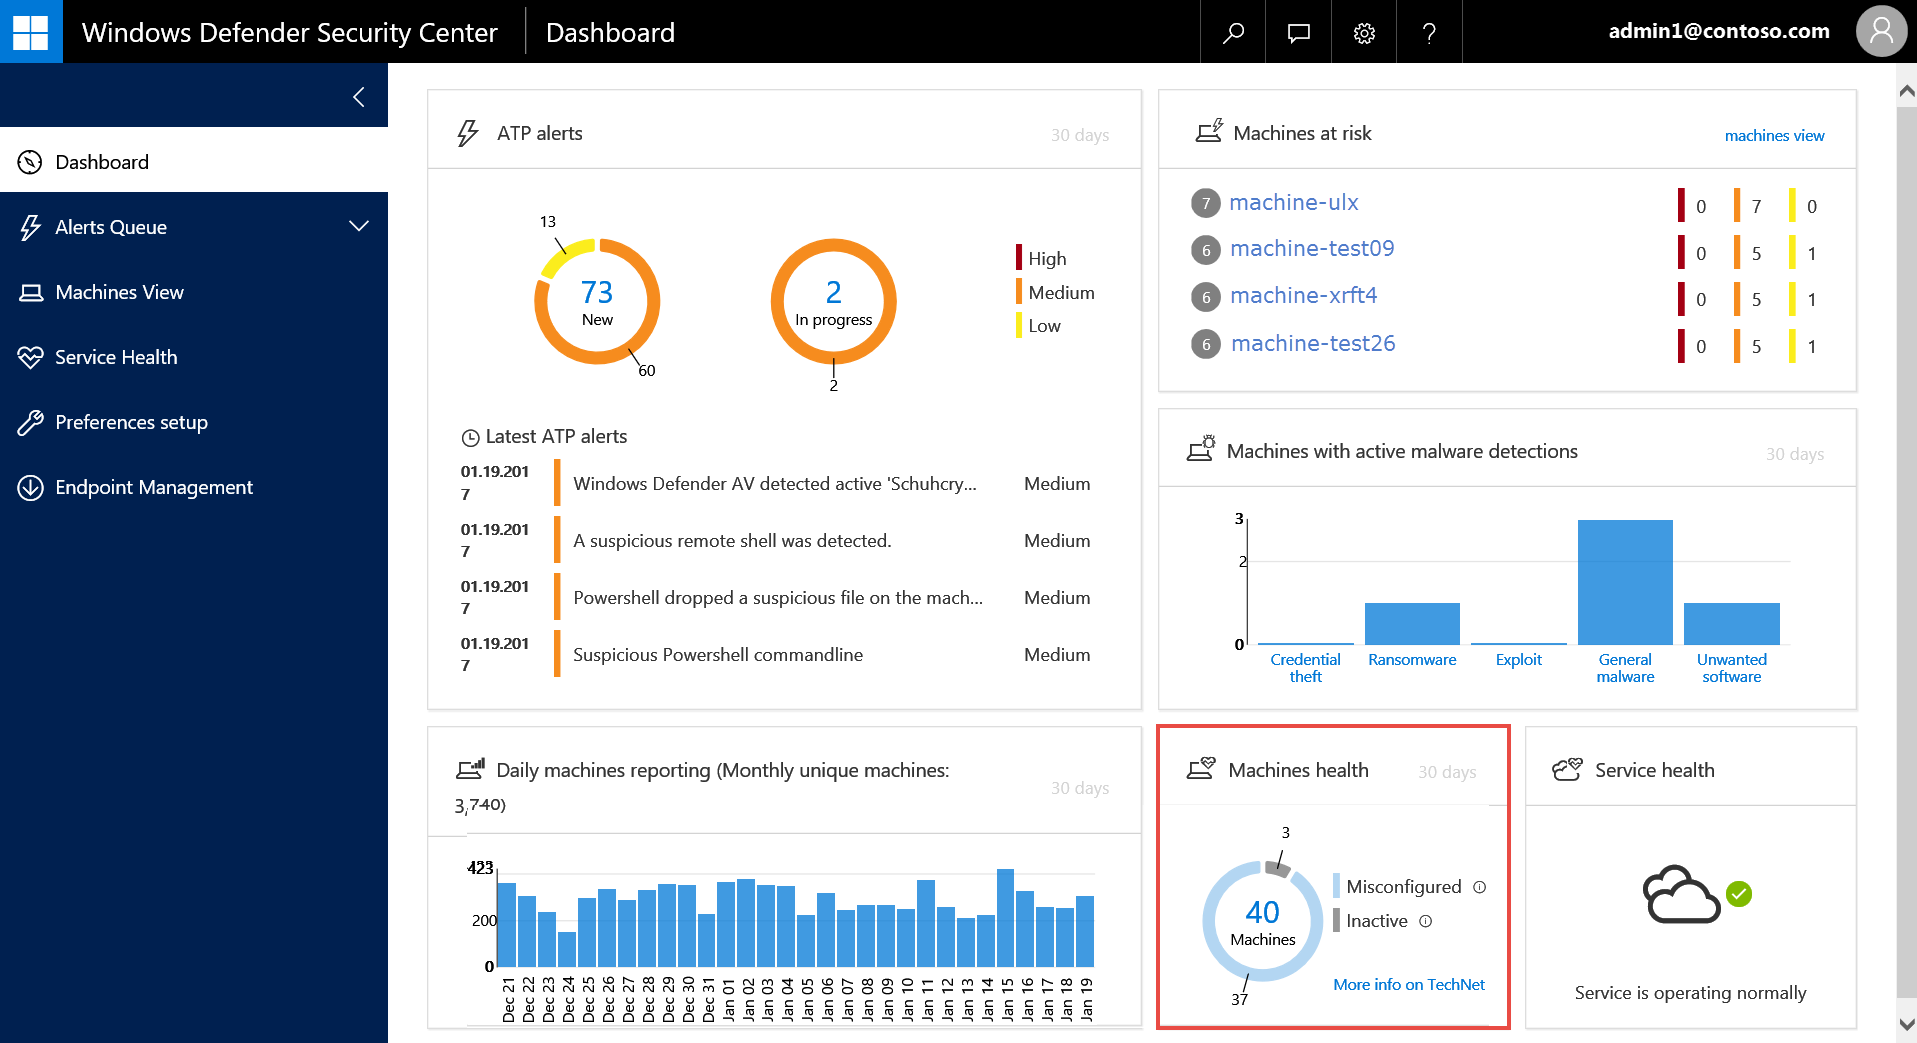Expand the Alerts Queue submenu
The image size is (1917, 1043).
[358, 227]
